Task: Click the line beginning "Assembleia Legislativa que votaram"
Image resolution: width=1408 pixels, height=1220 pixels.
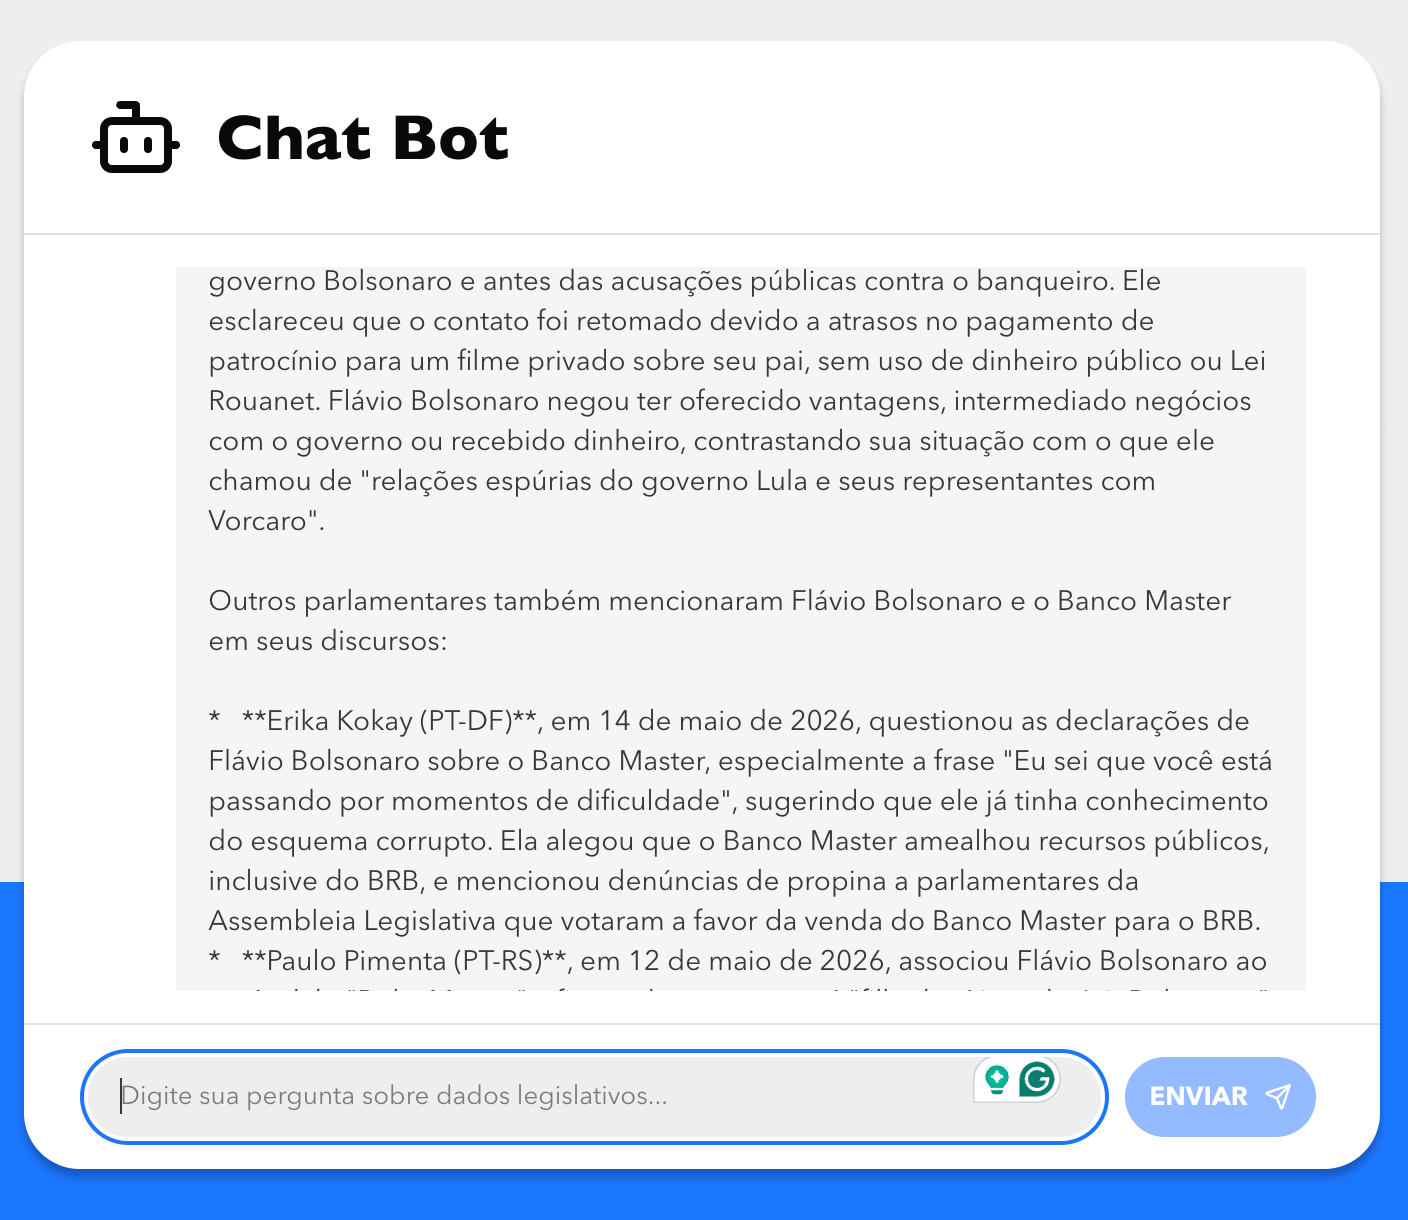Action: [735, 921]
